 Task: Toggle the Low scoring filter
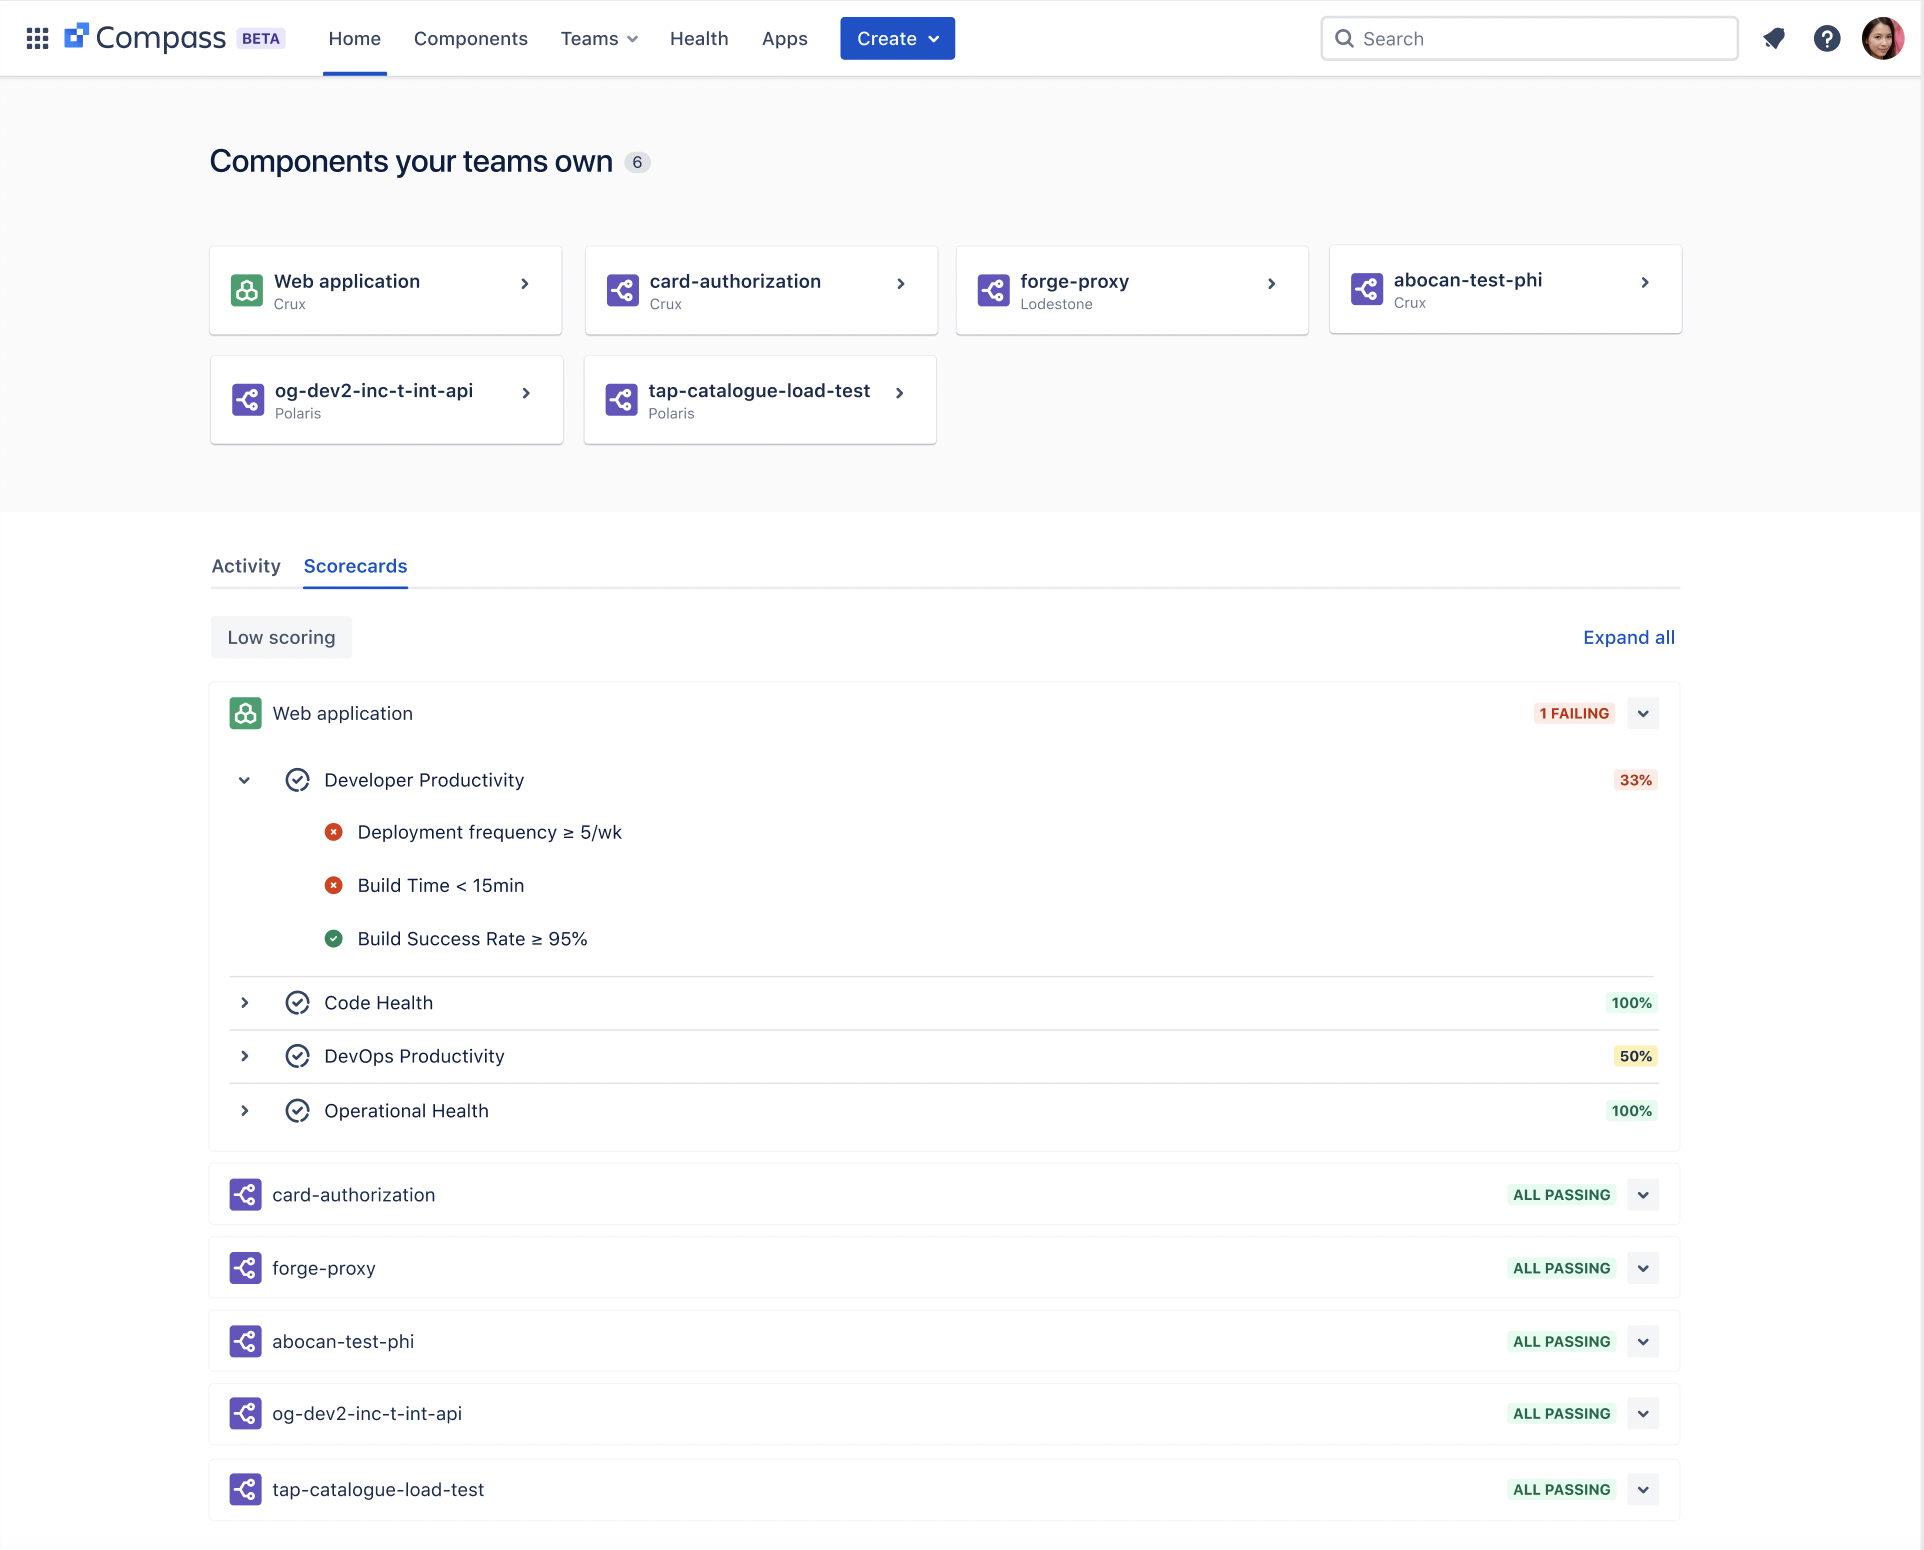(281, 637)
